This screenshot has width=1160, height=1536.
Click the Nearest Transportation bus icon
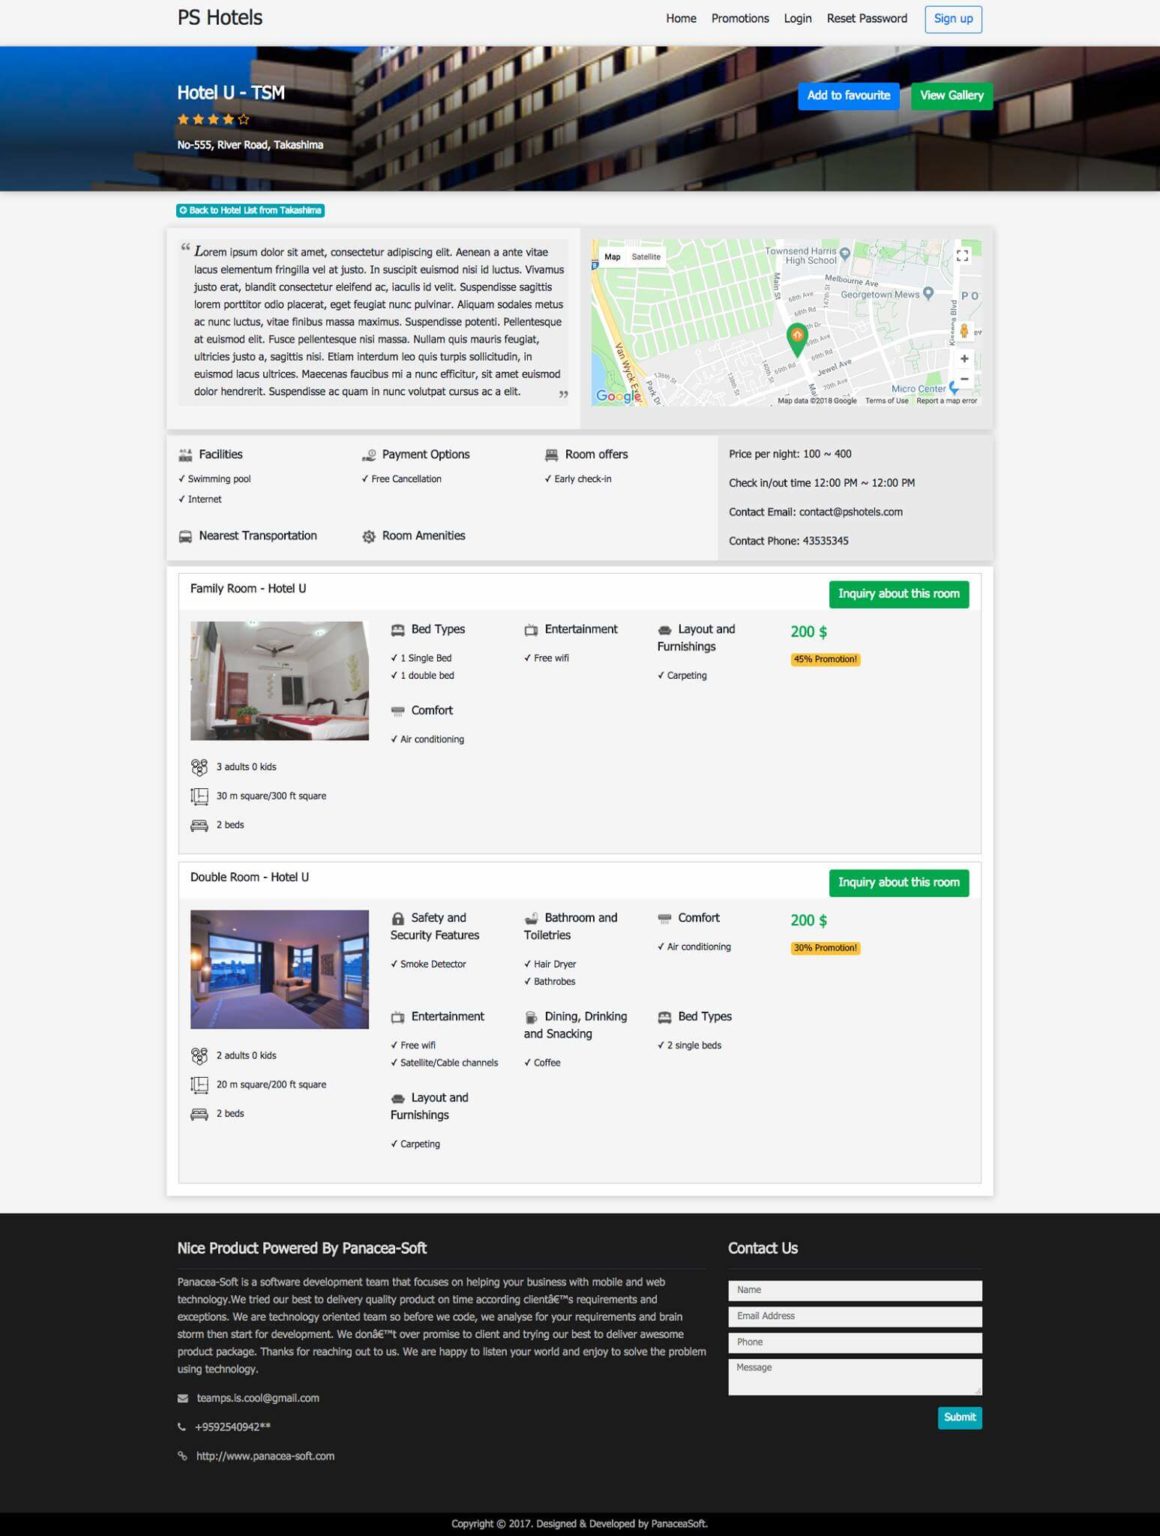pos(185,536)
